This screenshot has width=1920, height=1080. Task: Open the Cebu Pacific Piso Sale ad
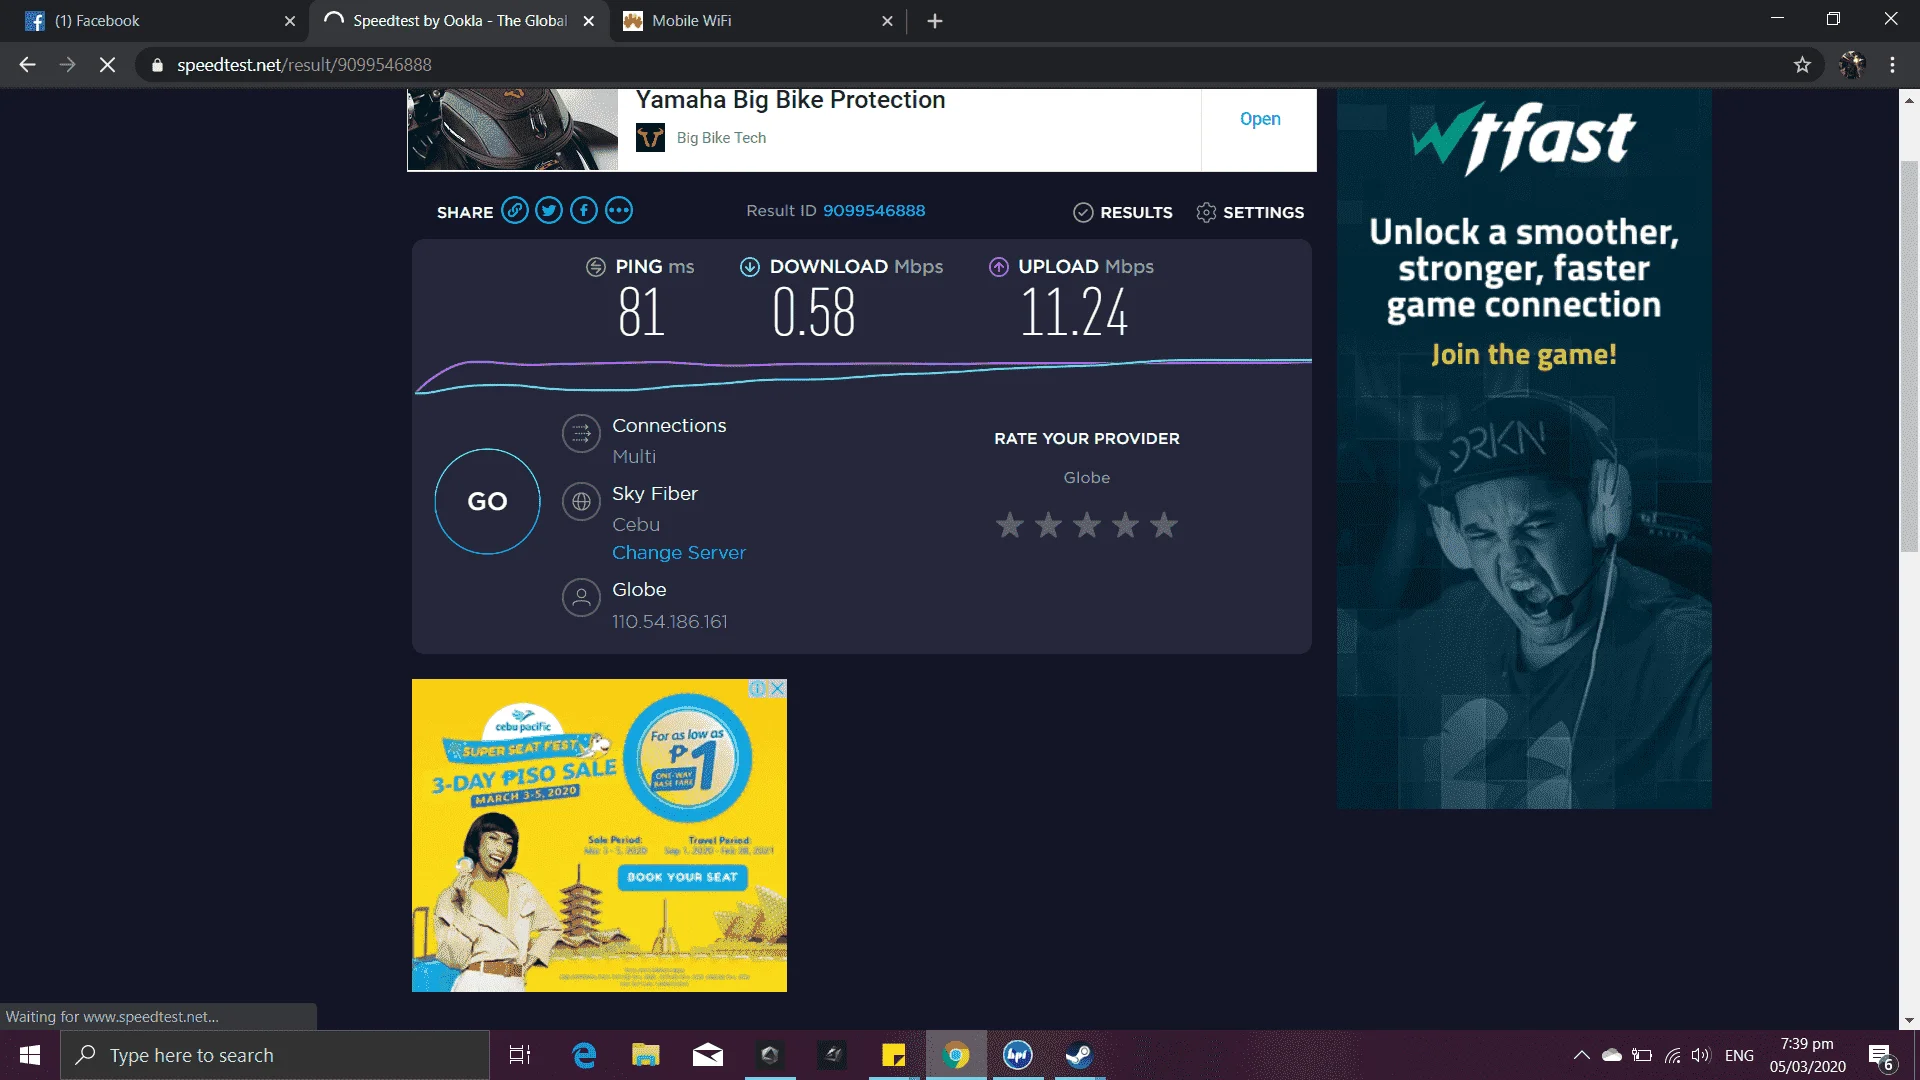click(599, 836)
